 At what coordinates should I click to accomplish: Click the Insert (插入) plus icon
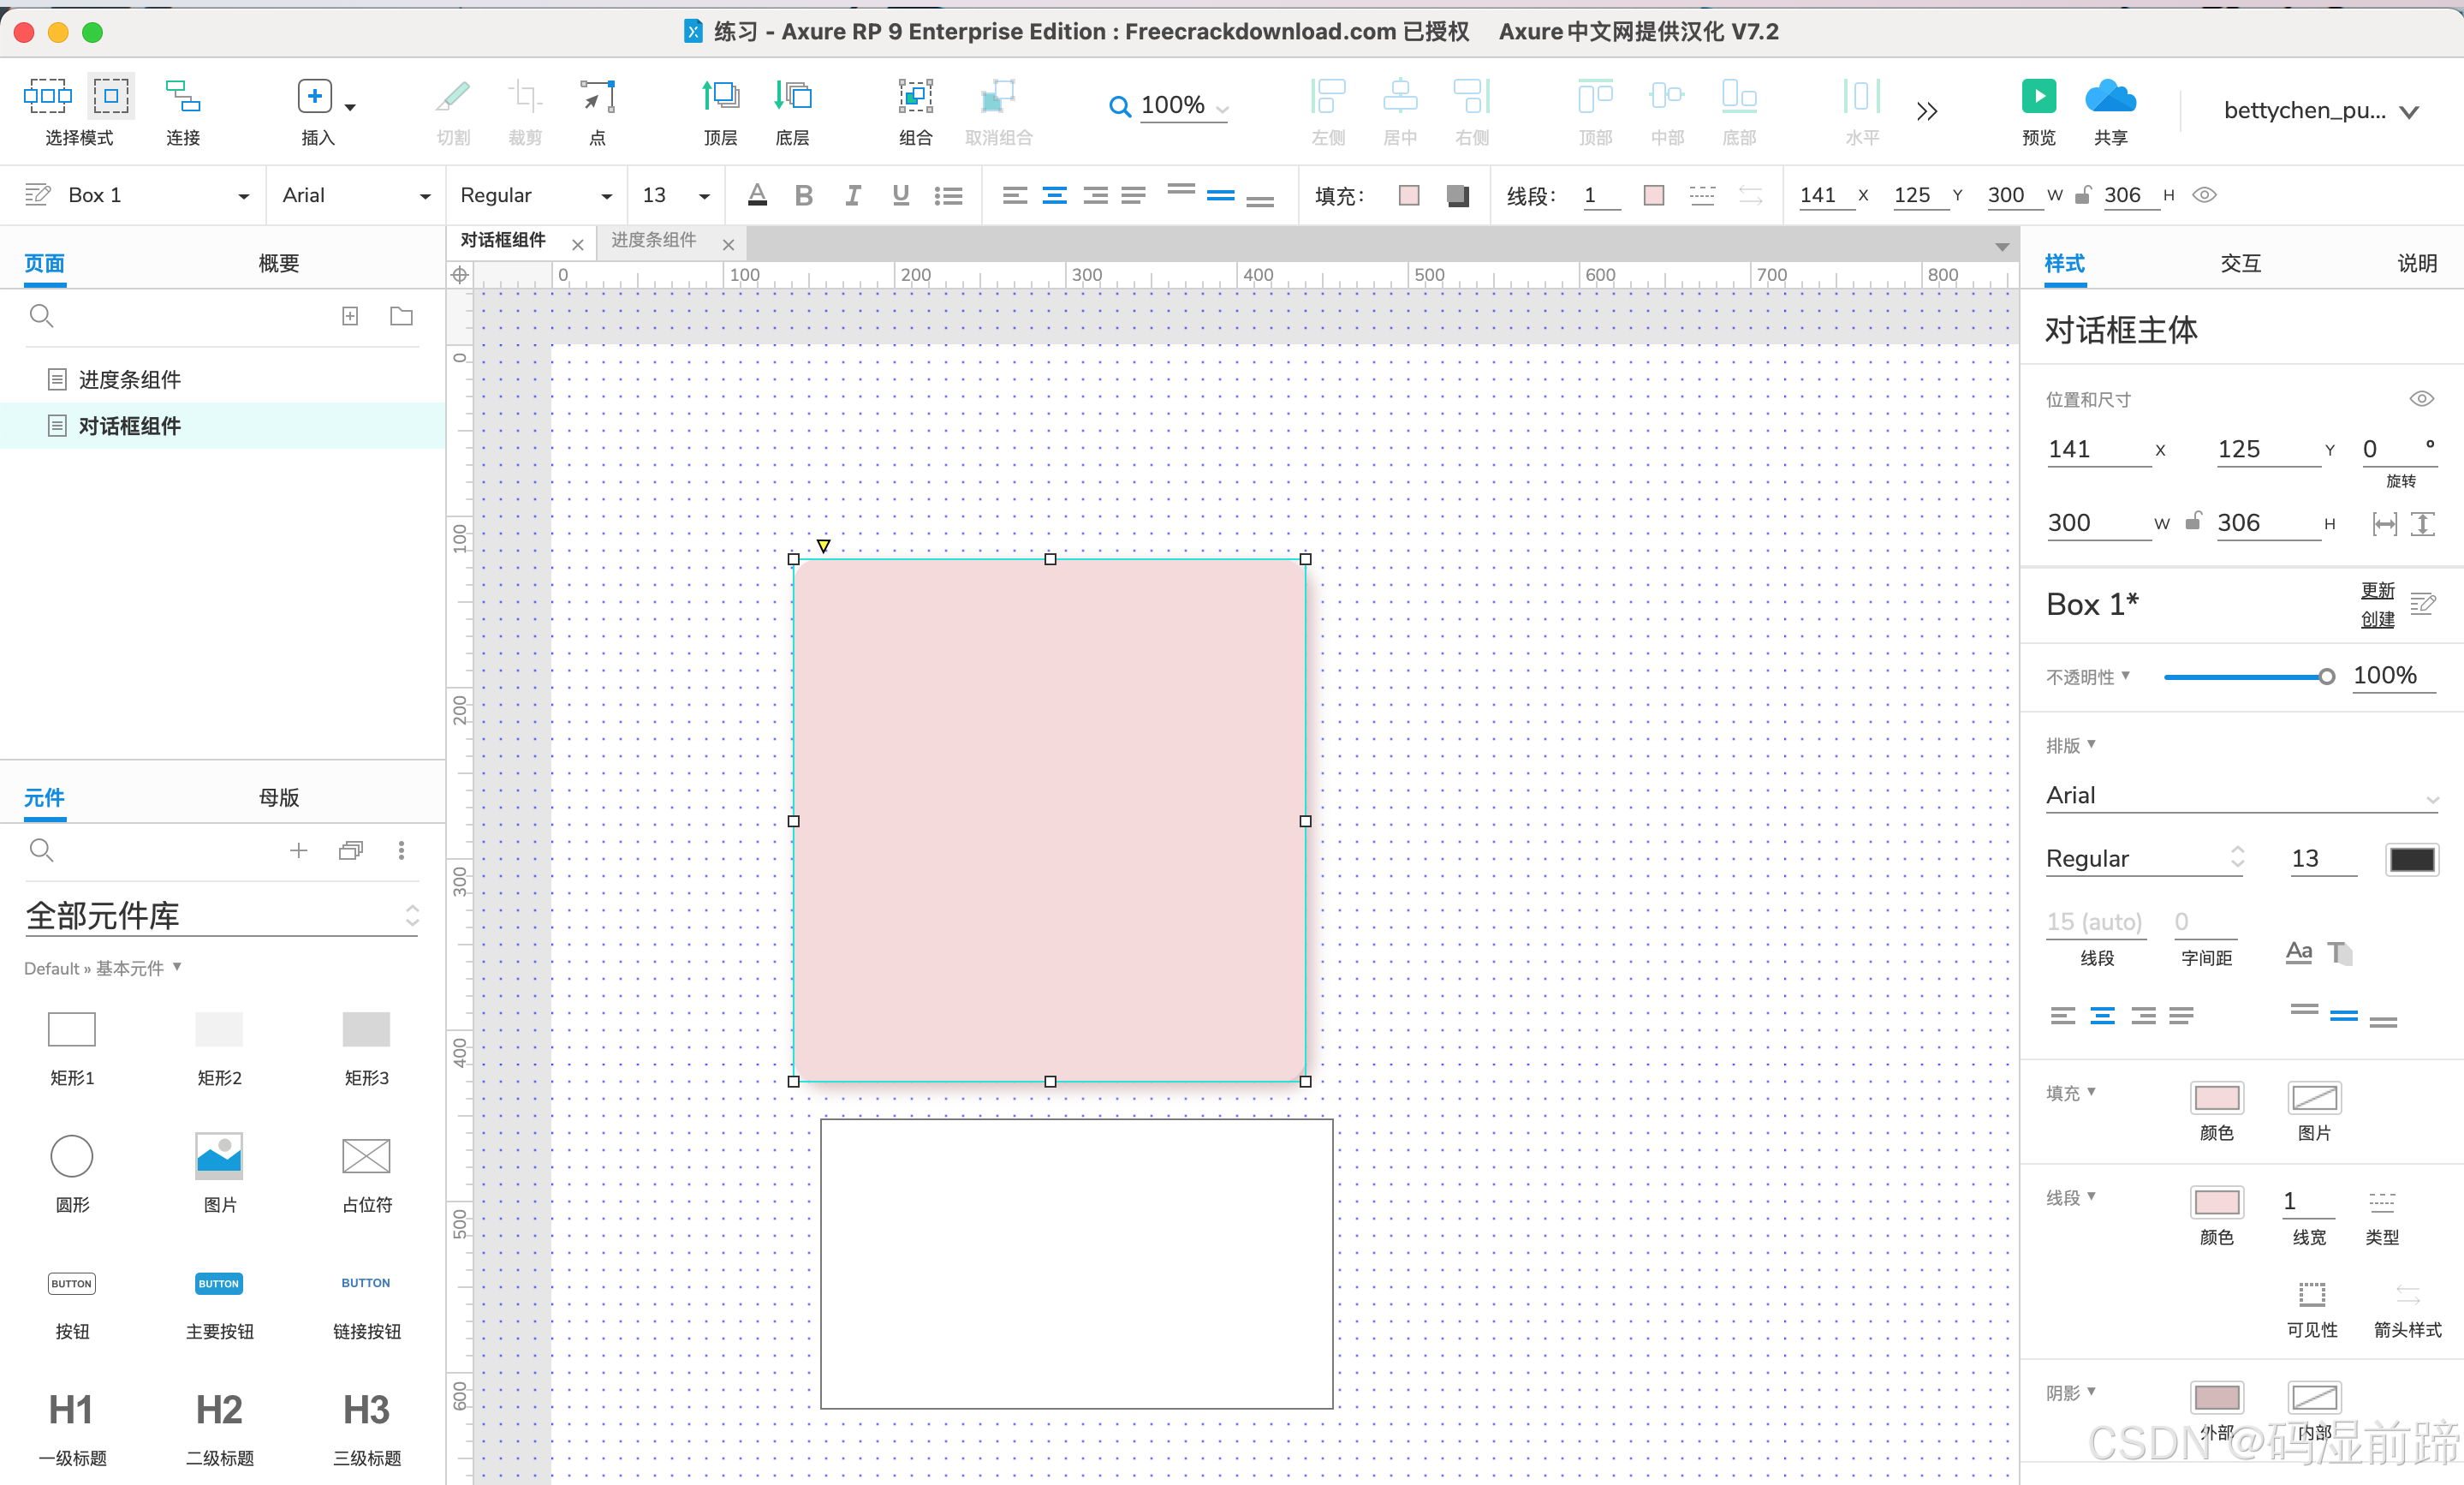tap(315, 96)
